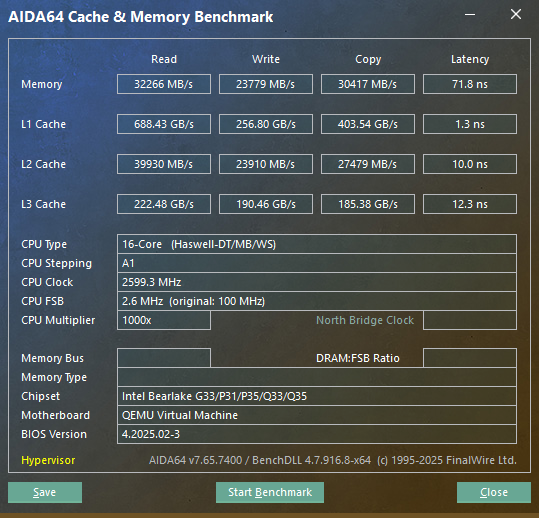The width and height of the screenshot is (539, 518).
Task: Select the Memory Write 23779 MB/s field
Action: (x=266, y=84)
